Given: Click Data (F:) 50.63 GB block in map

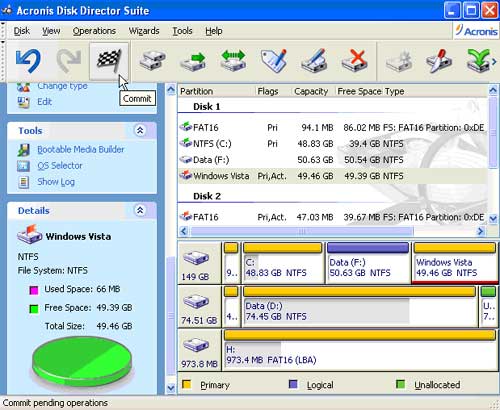Looking at the screenshot, I should pyautogui.click(x=368, y=263).
